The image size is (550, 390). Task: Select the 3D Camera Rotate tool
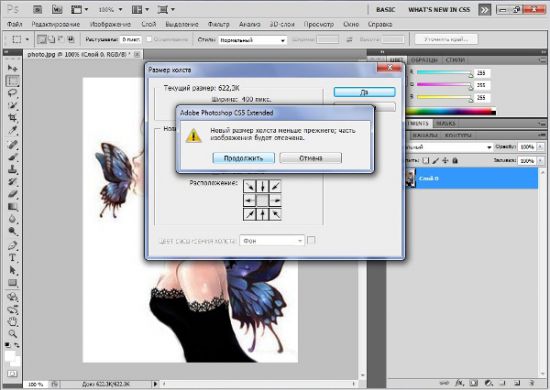[x=13, y=309]
